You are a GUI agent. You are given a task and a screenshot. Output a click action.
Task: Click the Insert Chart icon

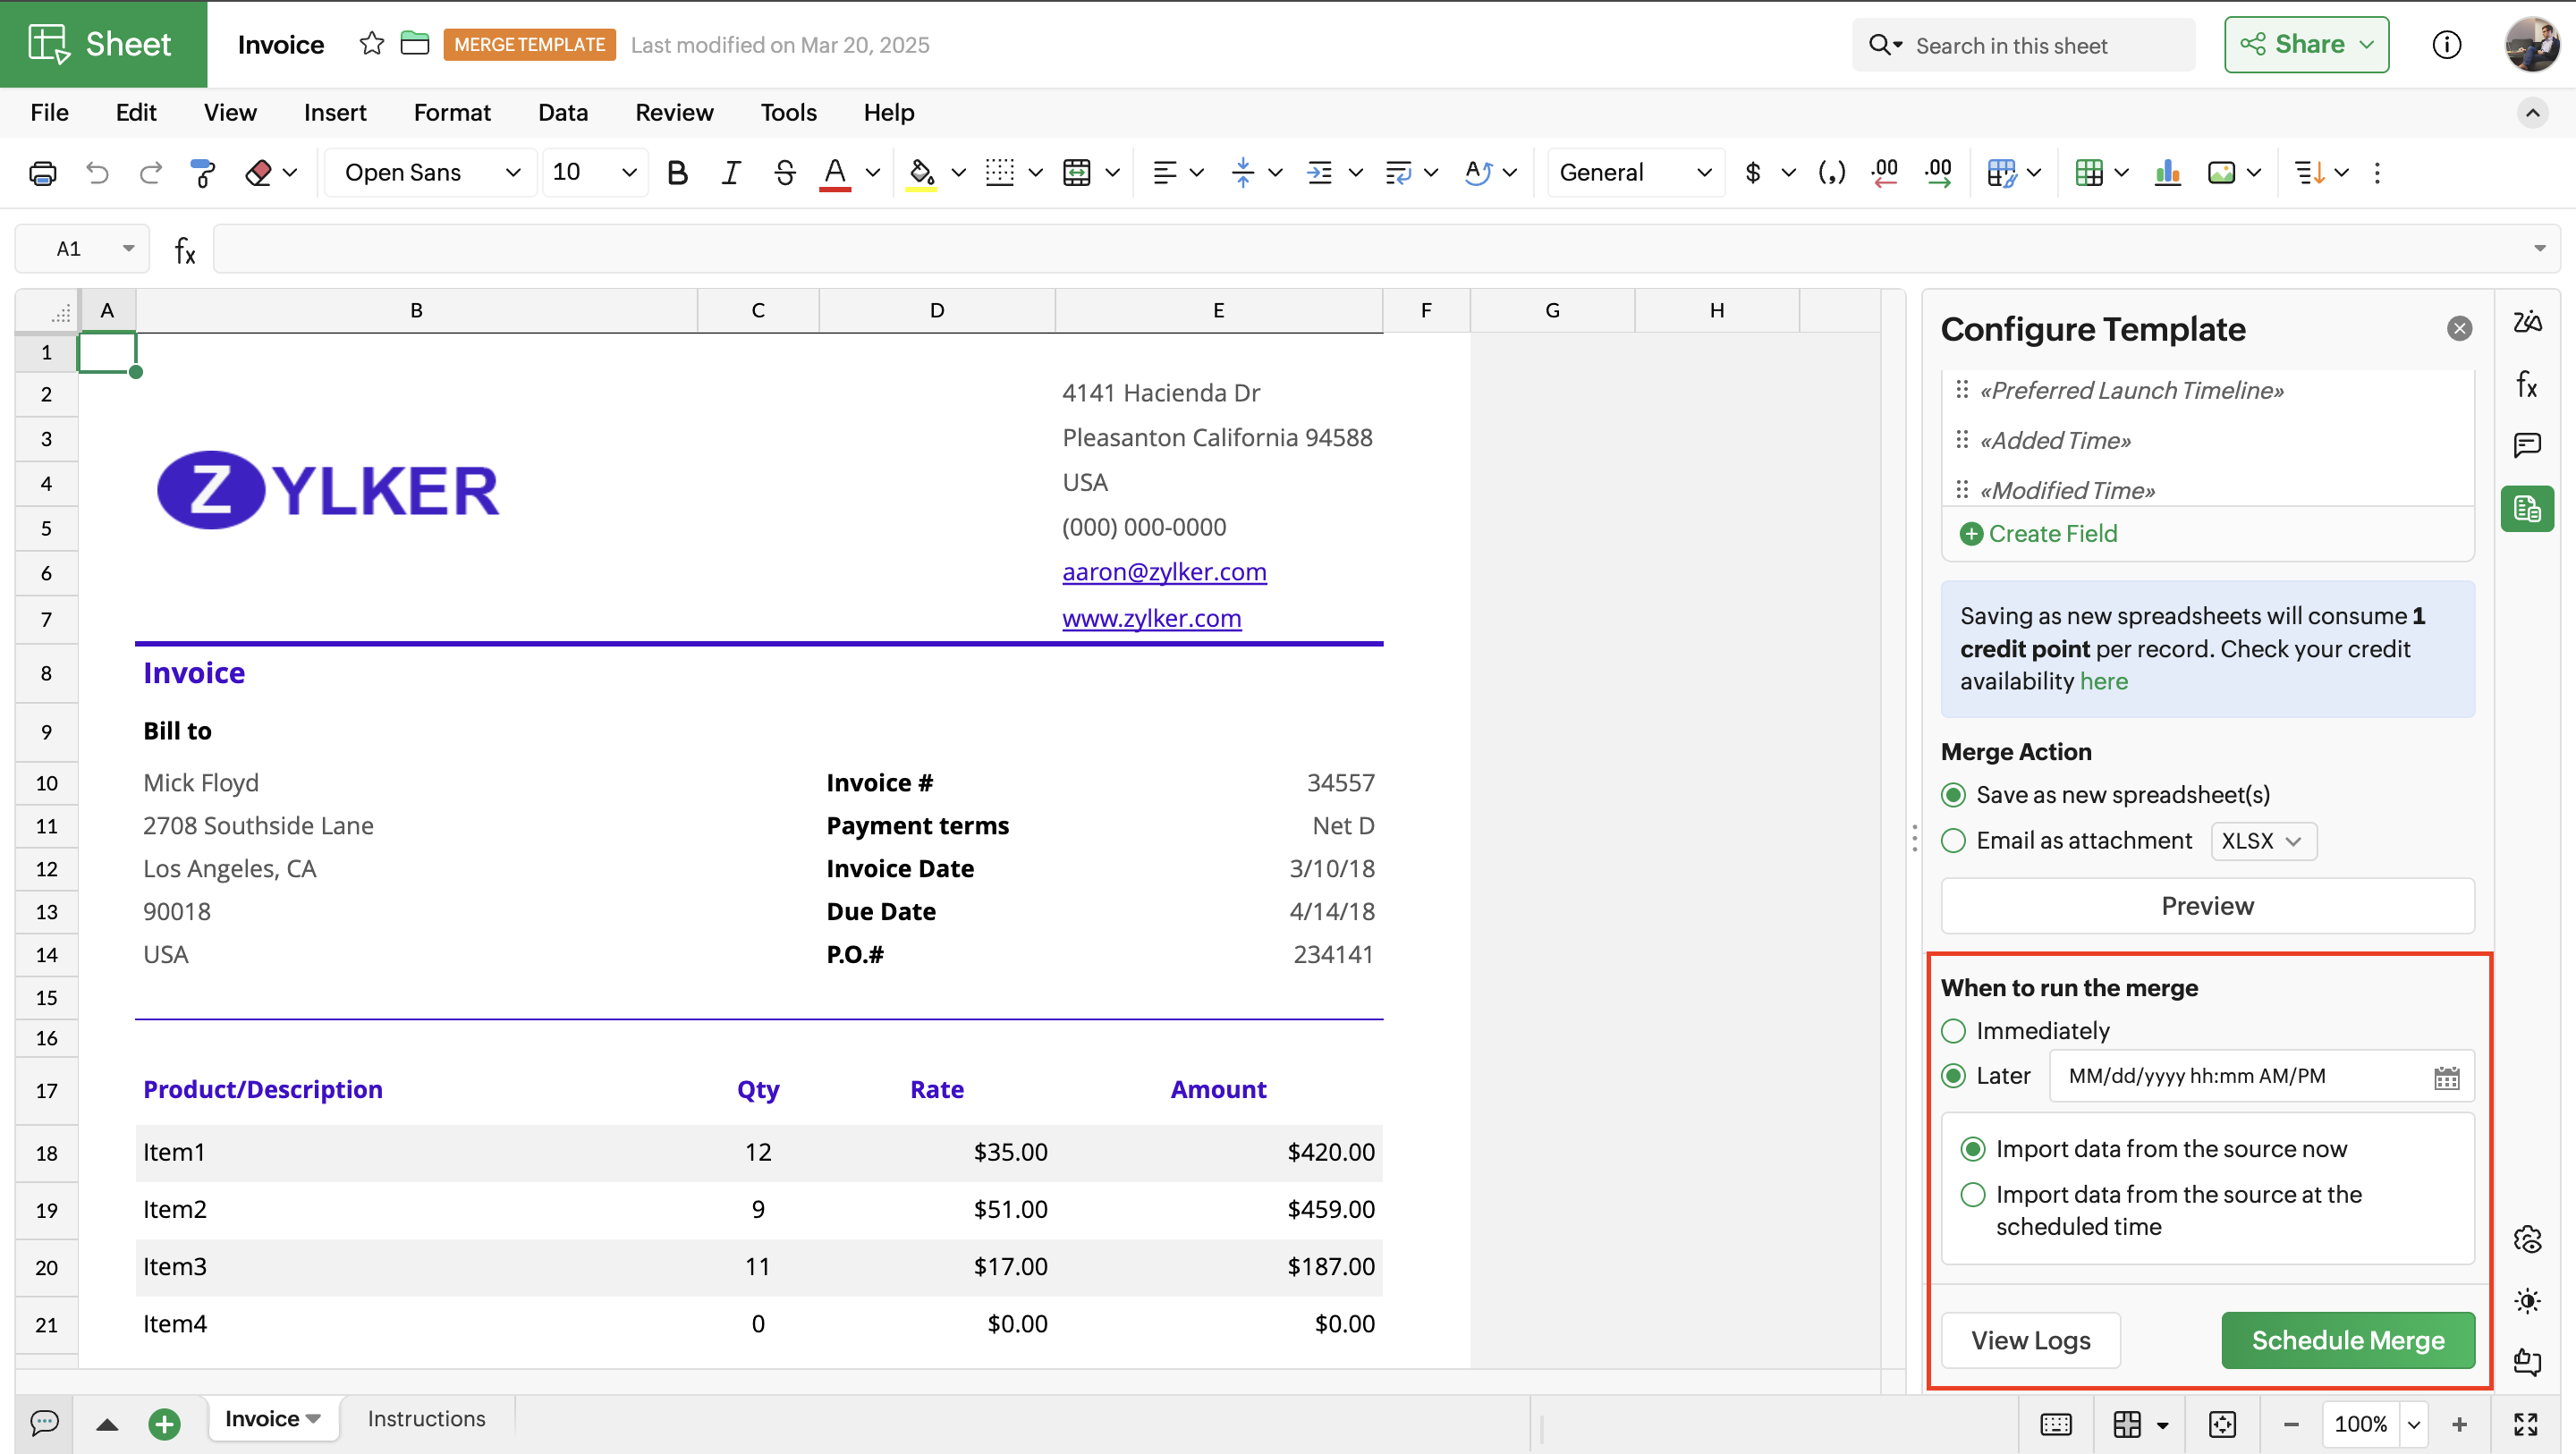(x=2167, y=173)
